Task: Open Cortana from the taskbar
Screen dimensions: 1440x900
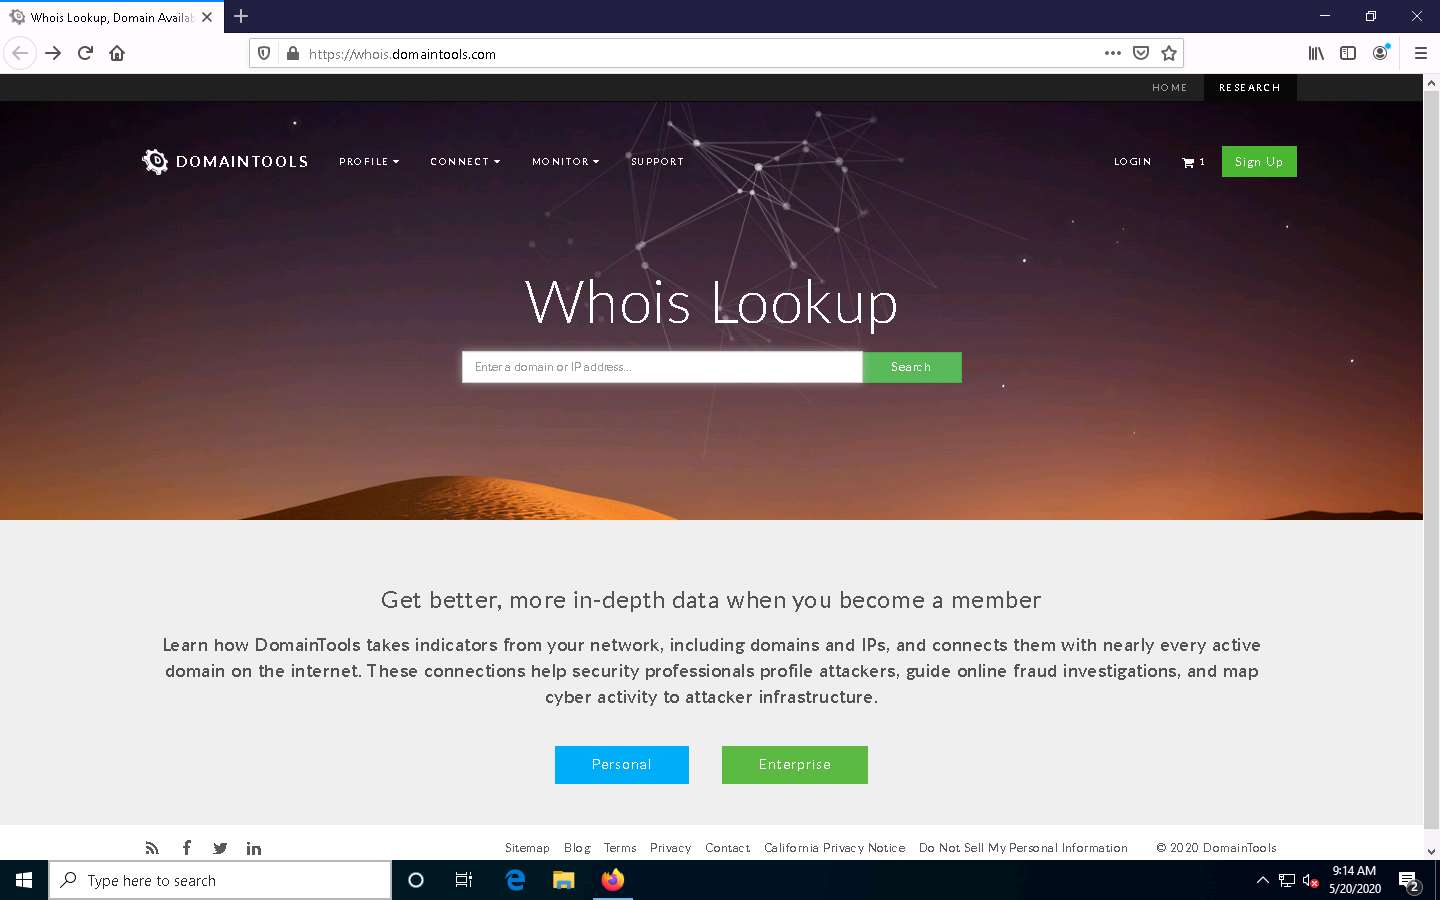Action: 416,880
